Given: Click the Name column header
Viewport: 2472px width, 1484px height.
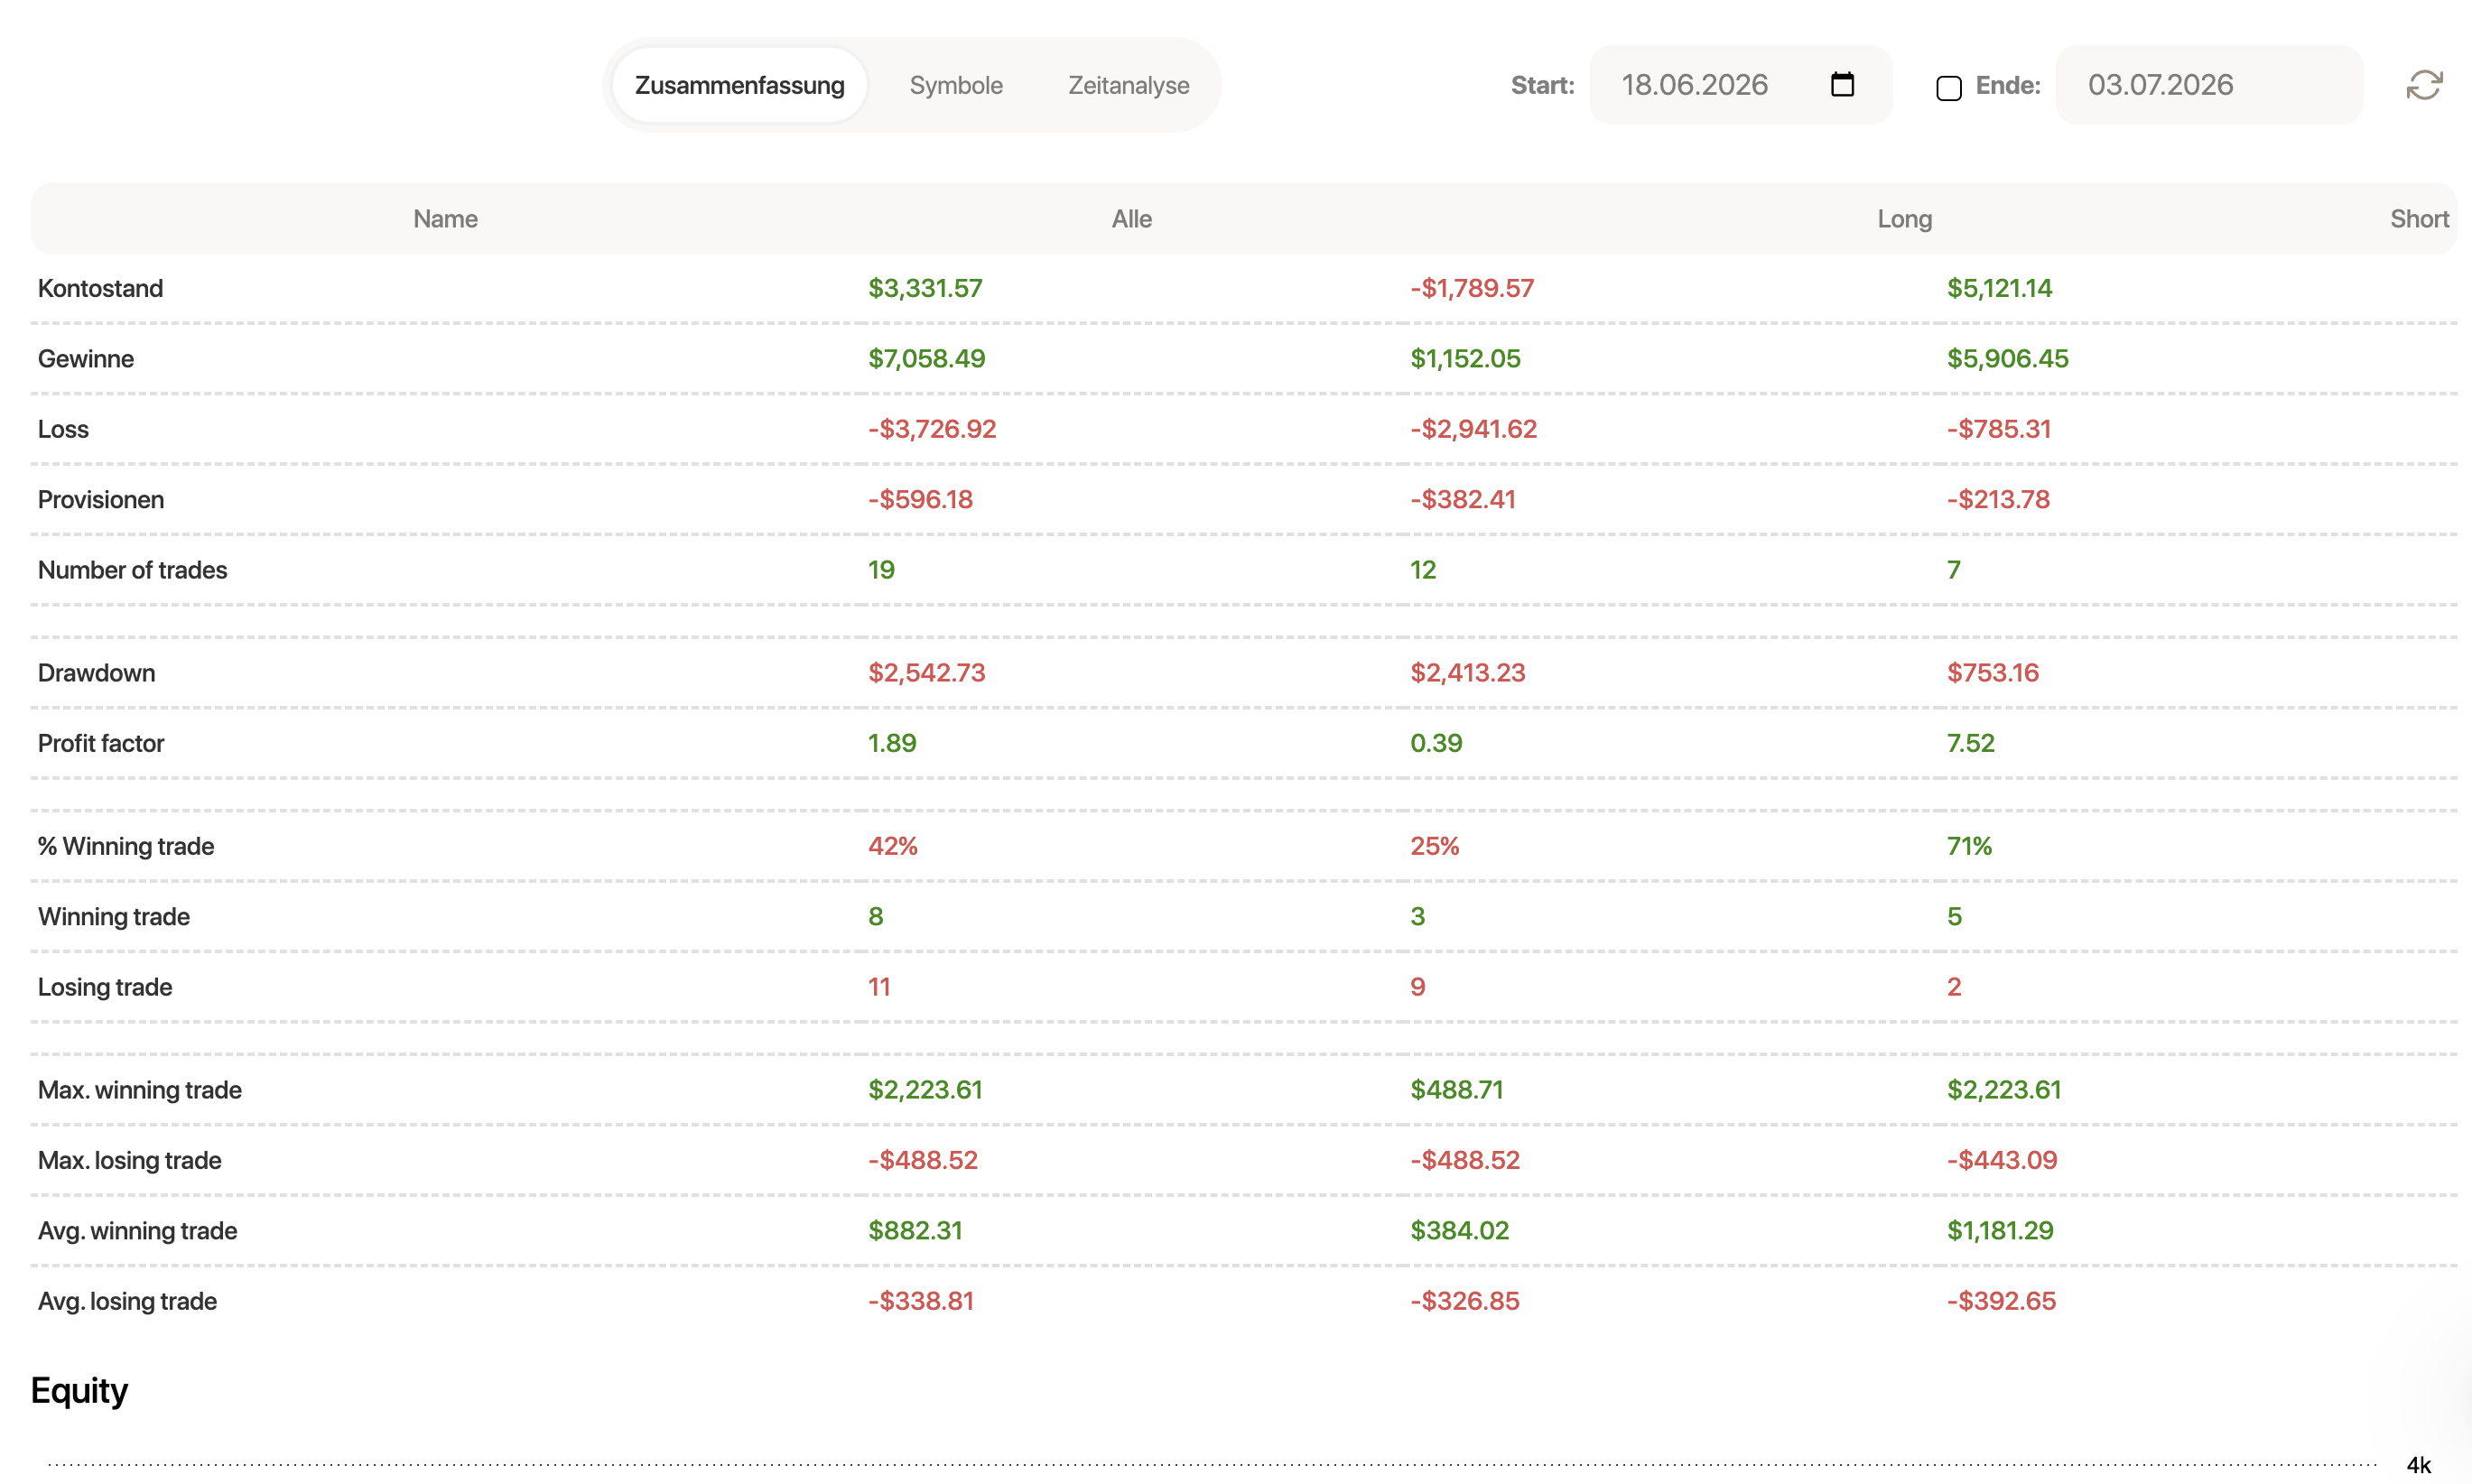Looking at the screenshot, I should point(445,219).
